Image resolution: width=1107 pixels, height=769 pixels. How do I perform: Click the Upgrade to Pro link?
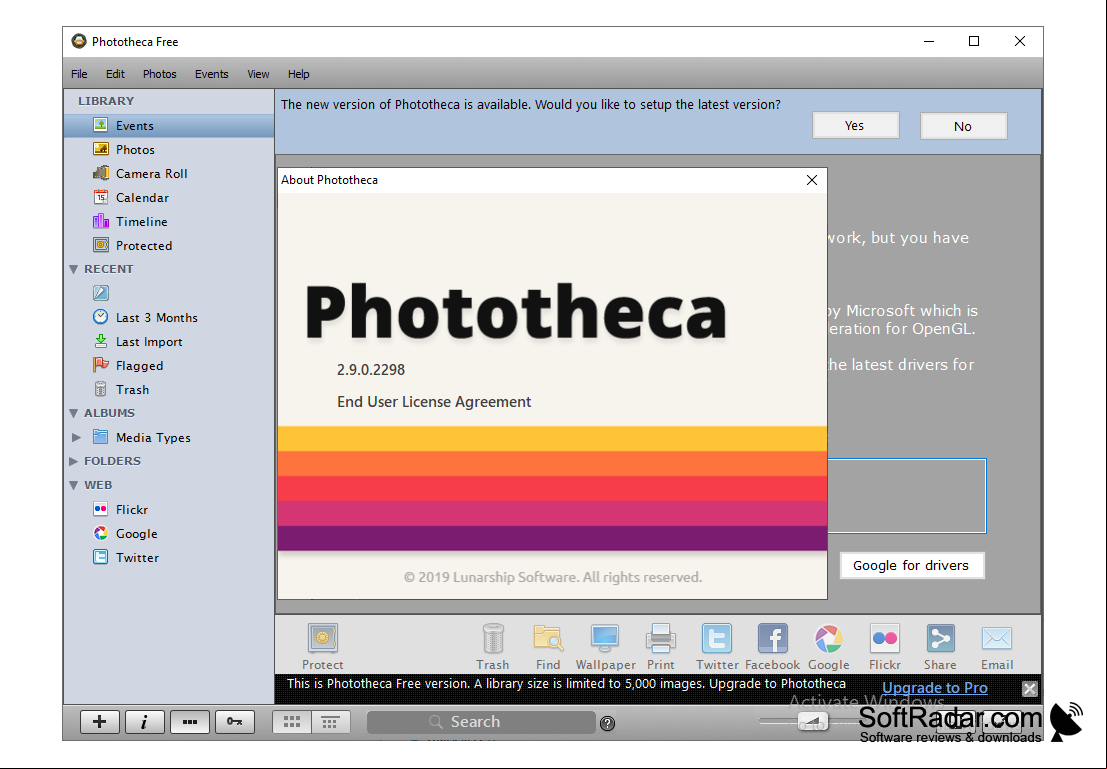[935, 687]
